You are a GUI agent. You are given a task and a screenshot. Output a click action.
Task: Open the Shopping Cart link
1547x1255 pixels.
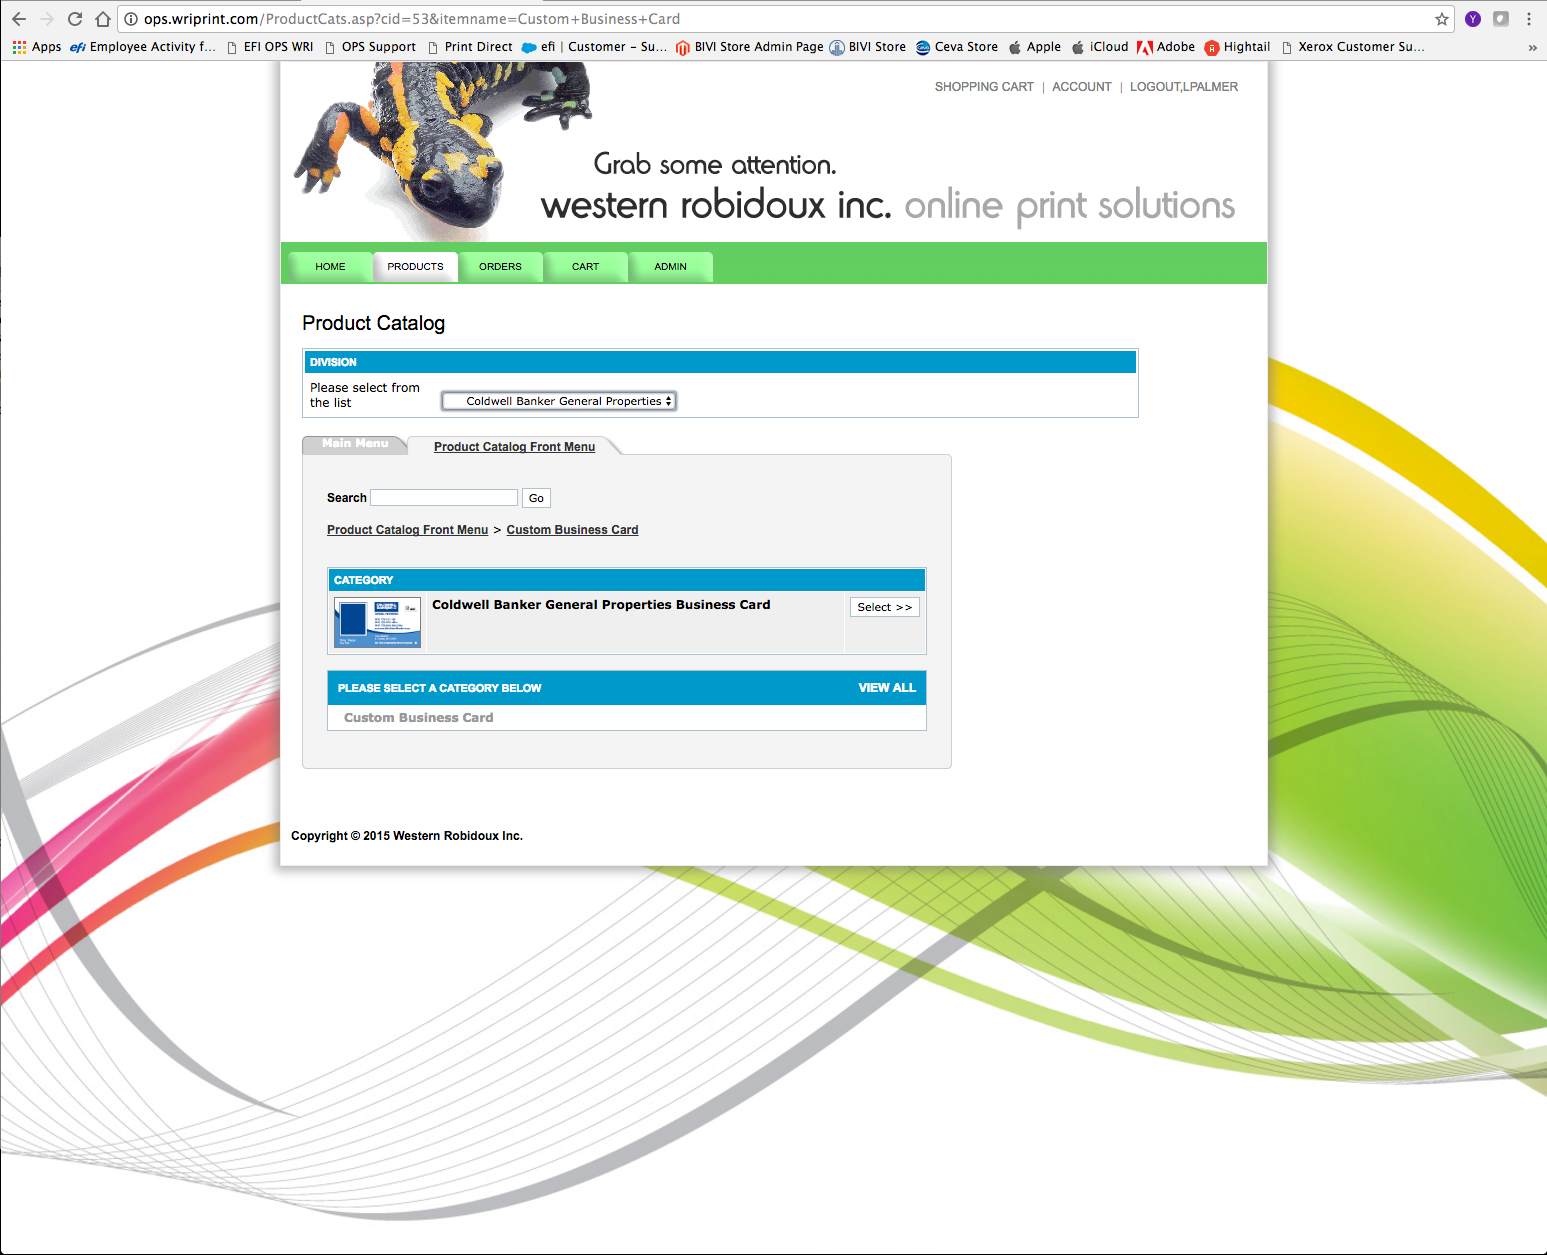984,87
